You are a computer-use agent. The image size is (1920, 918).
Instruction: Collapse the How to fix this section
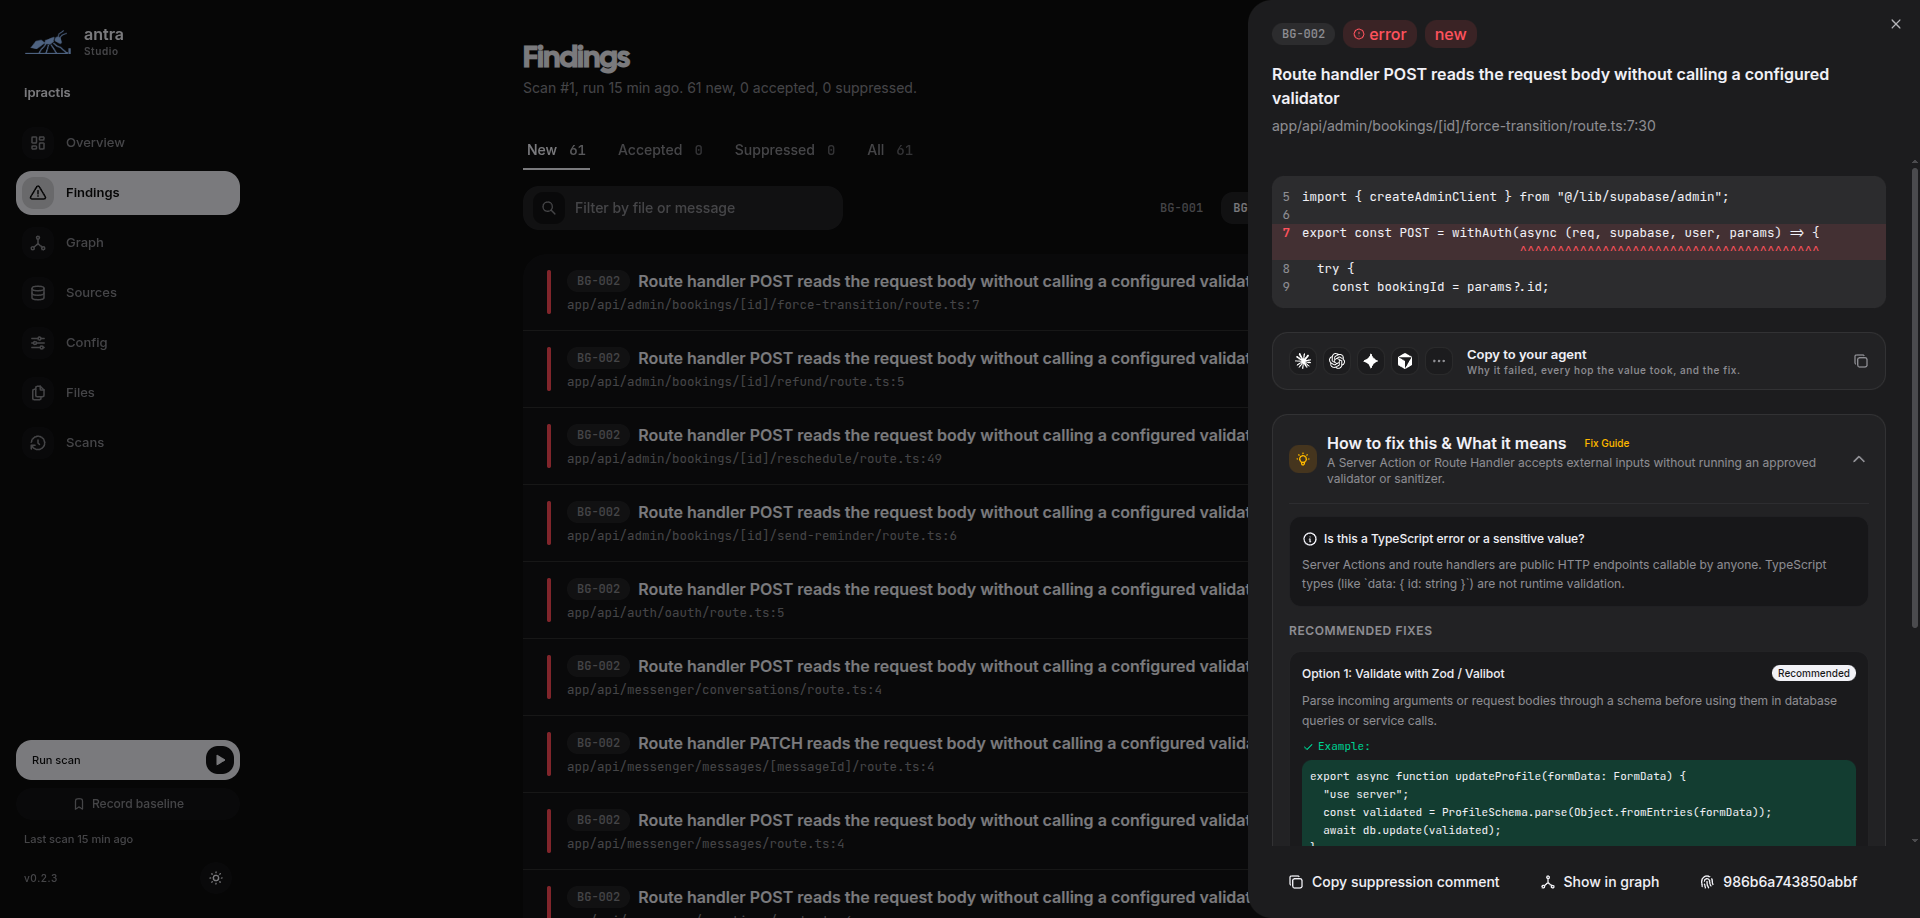[1859, 460]
